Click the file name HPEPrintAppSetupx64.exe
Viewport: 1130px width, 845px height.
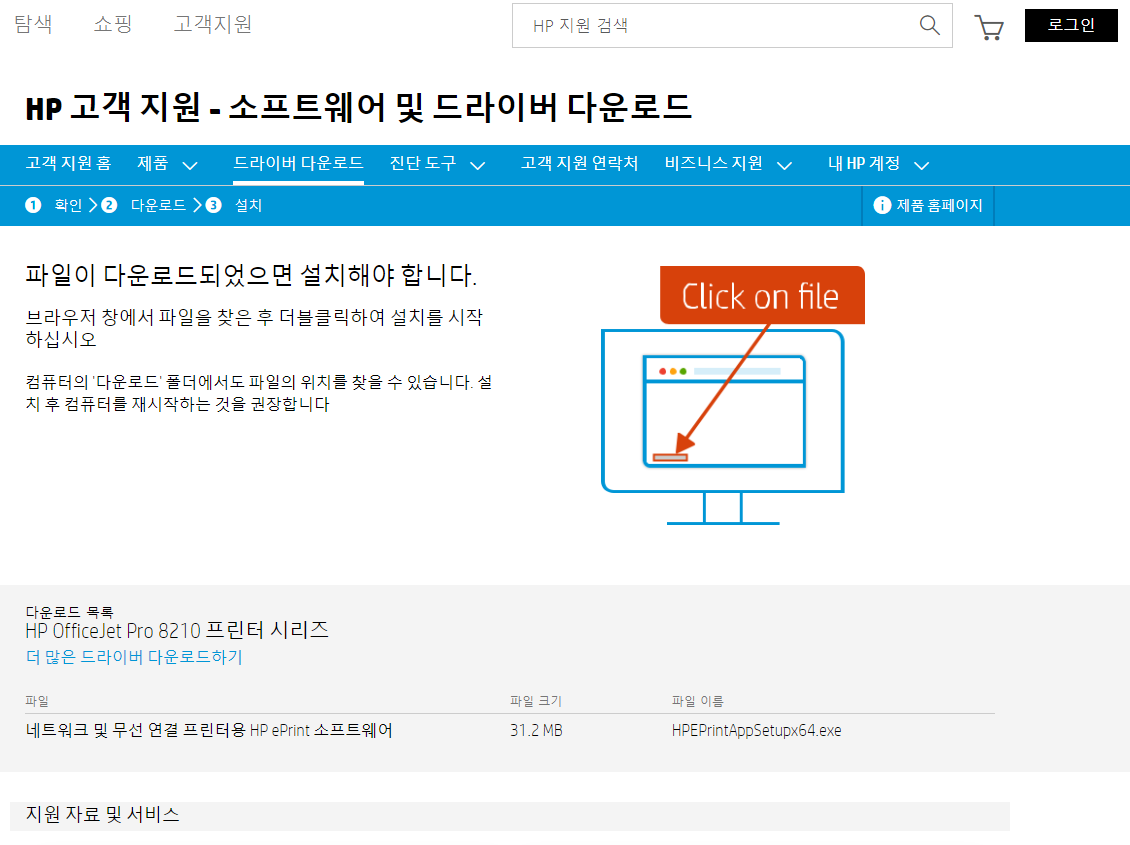click(x=756, y=730)
